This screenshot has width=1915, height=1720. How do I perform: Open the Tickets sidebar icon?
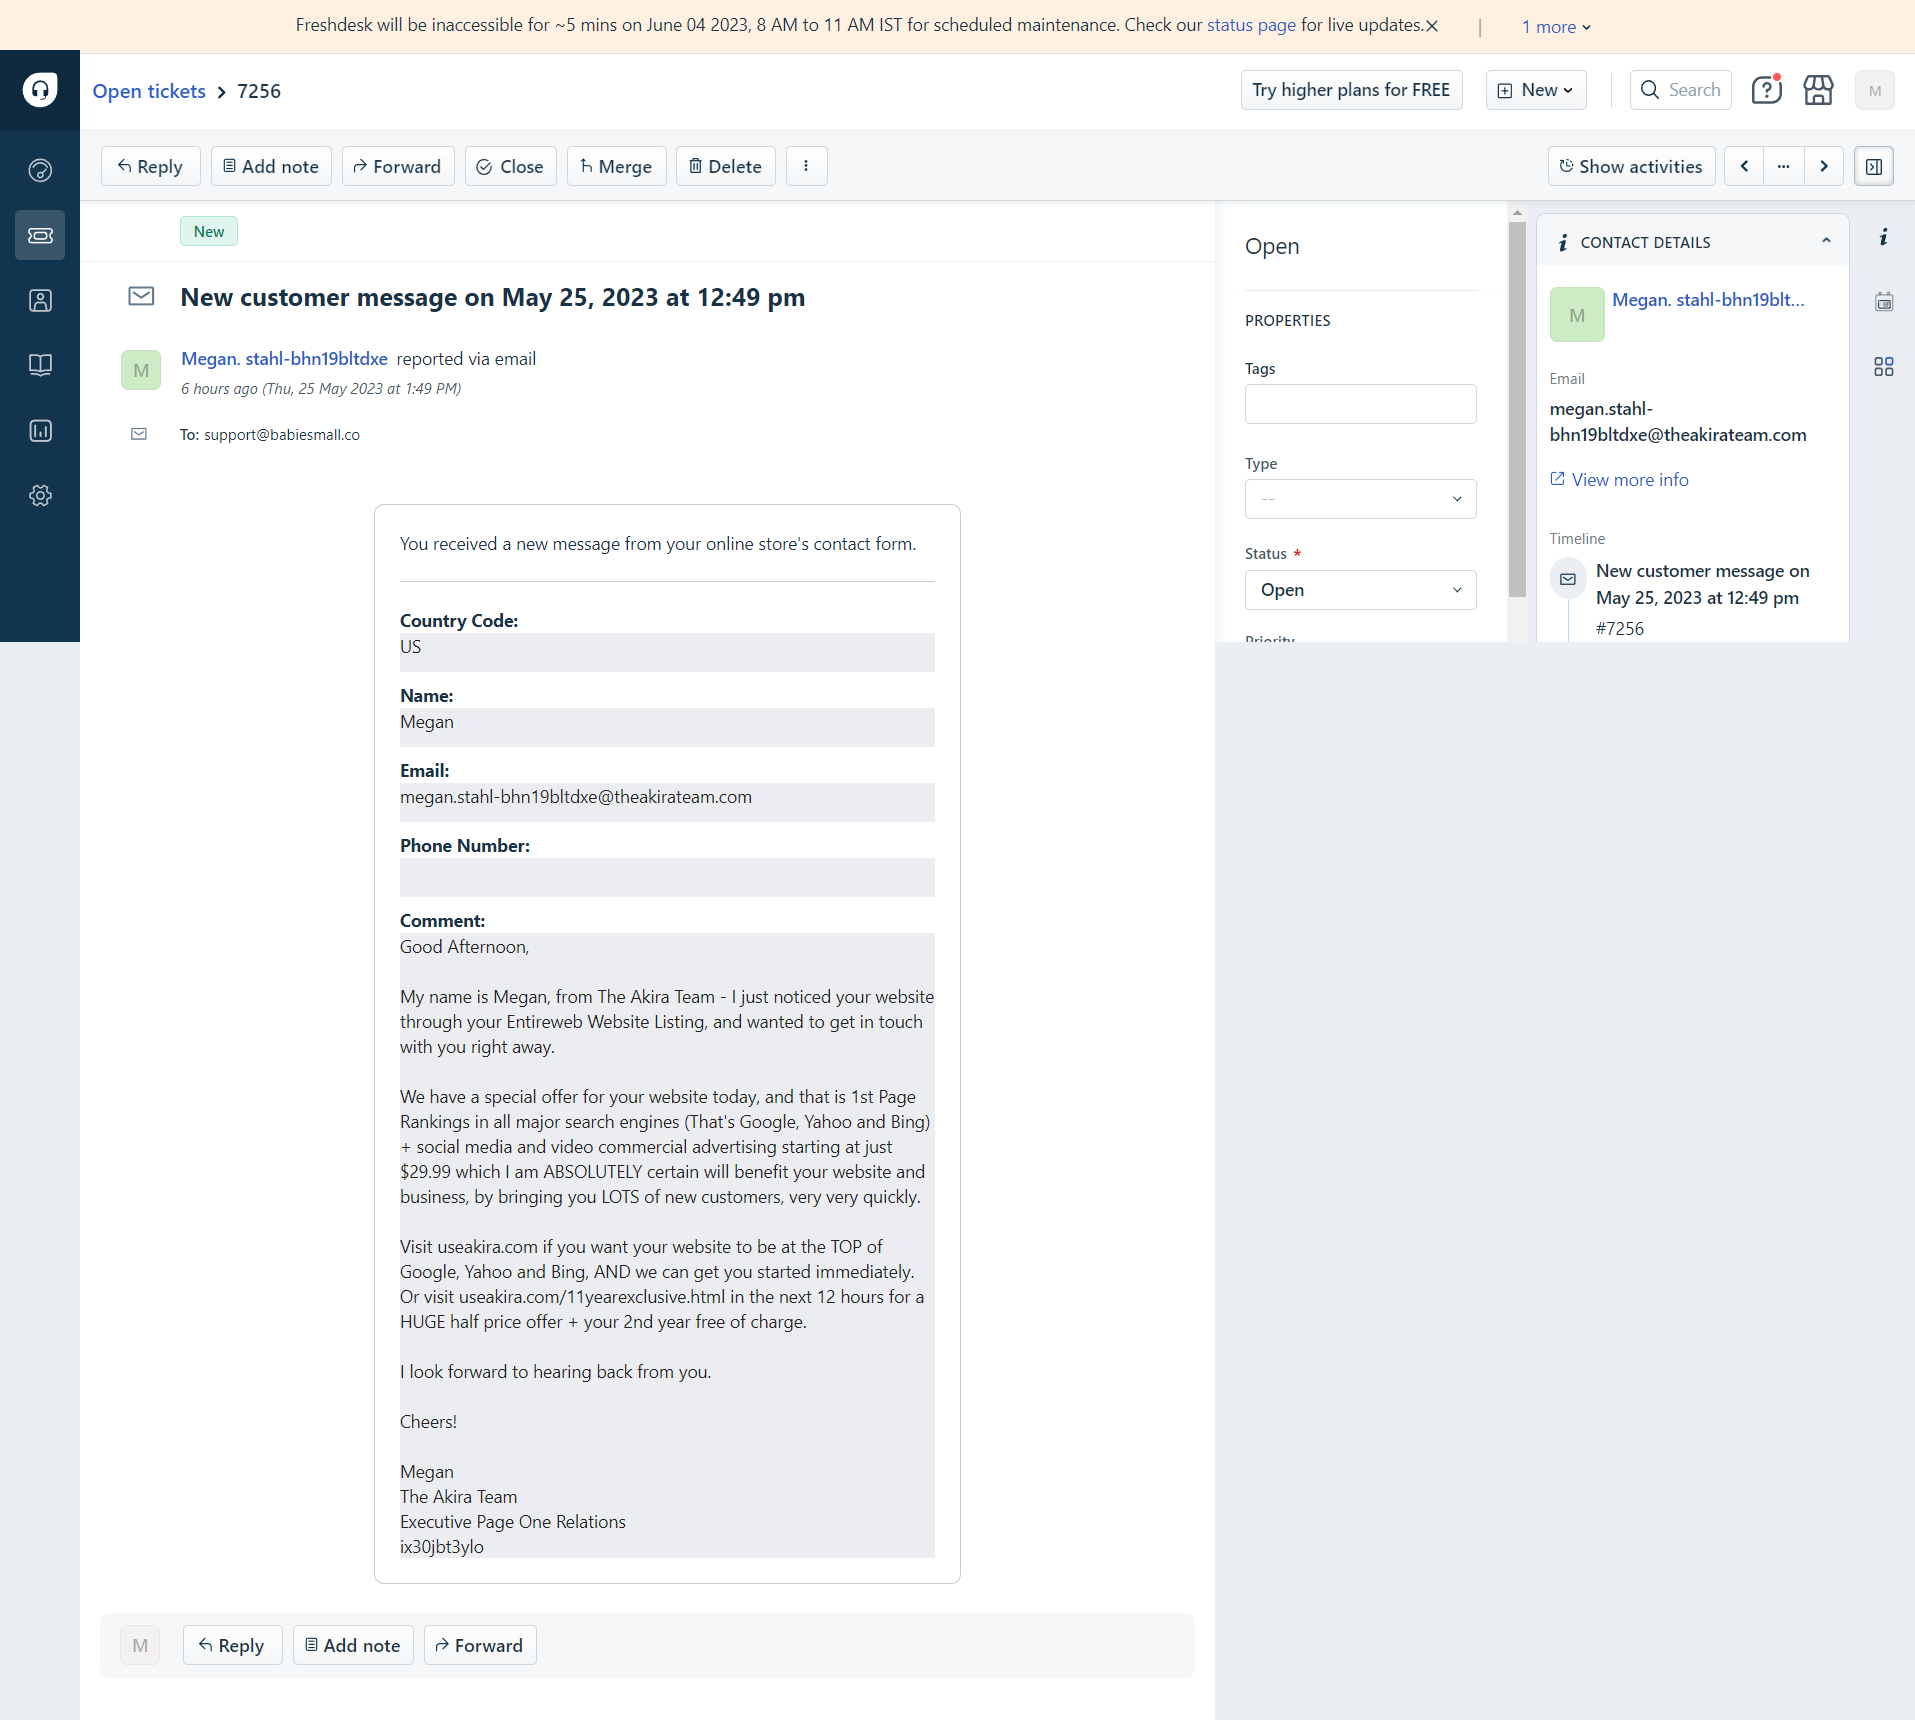click(40, 235)
